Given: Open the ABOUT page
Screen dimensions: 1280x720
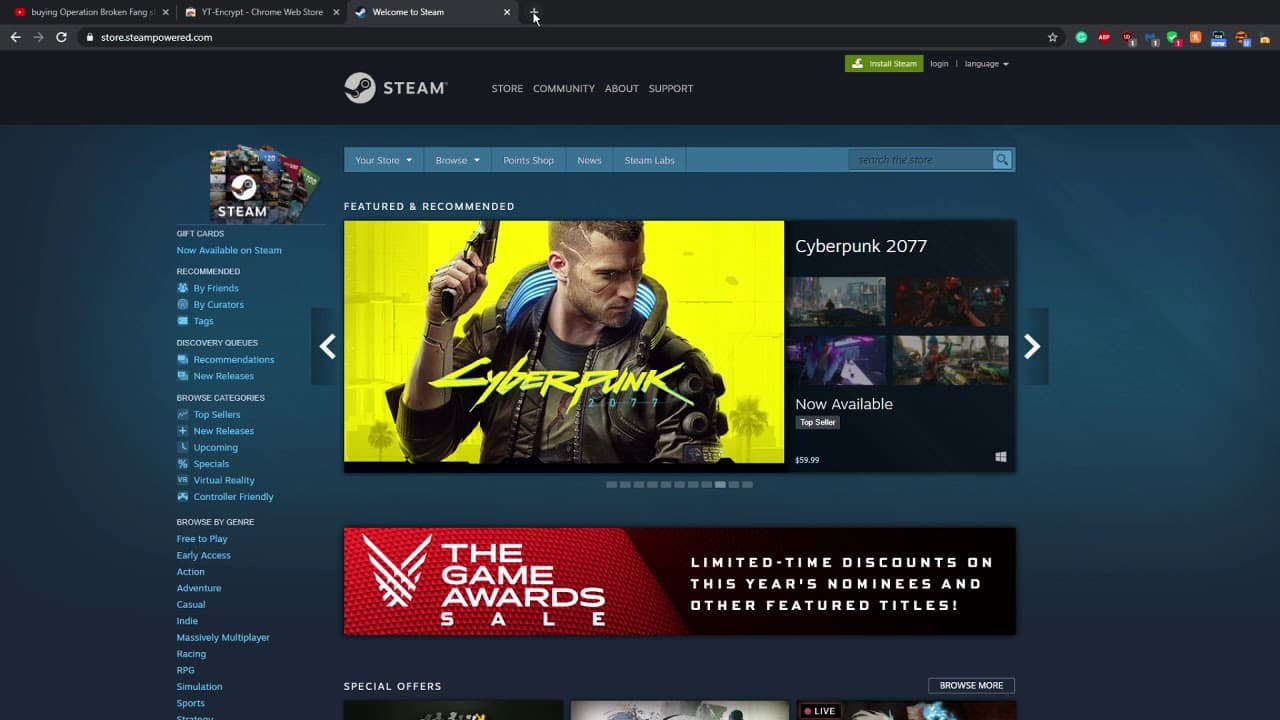Looking at the screenshot, I should [621, 88].
